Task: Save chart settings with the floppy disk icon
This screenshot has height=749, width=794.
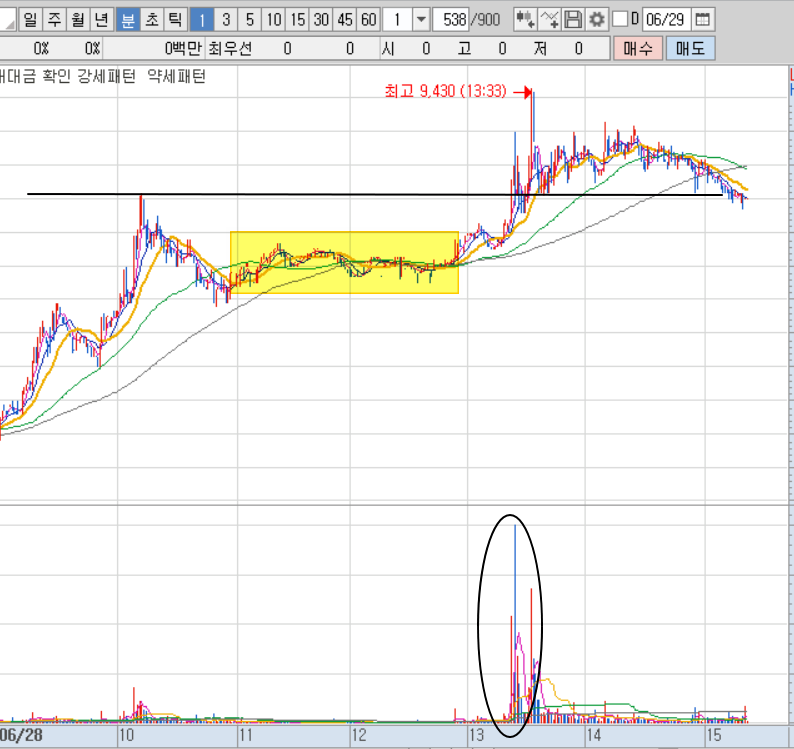Action: [573, 20]
